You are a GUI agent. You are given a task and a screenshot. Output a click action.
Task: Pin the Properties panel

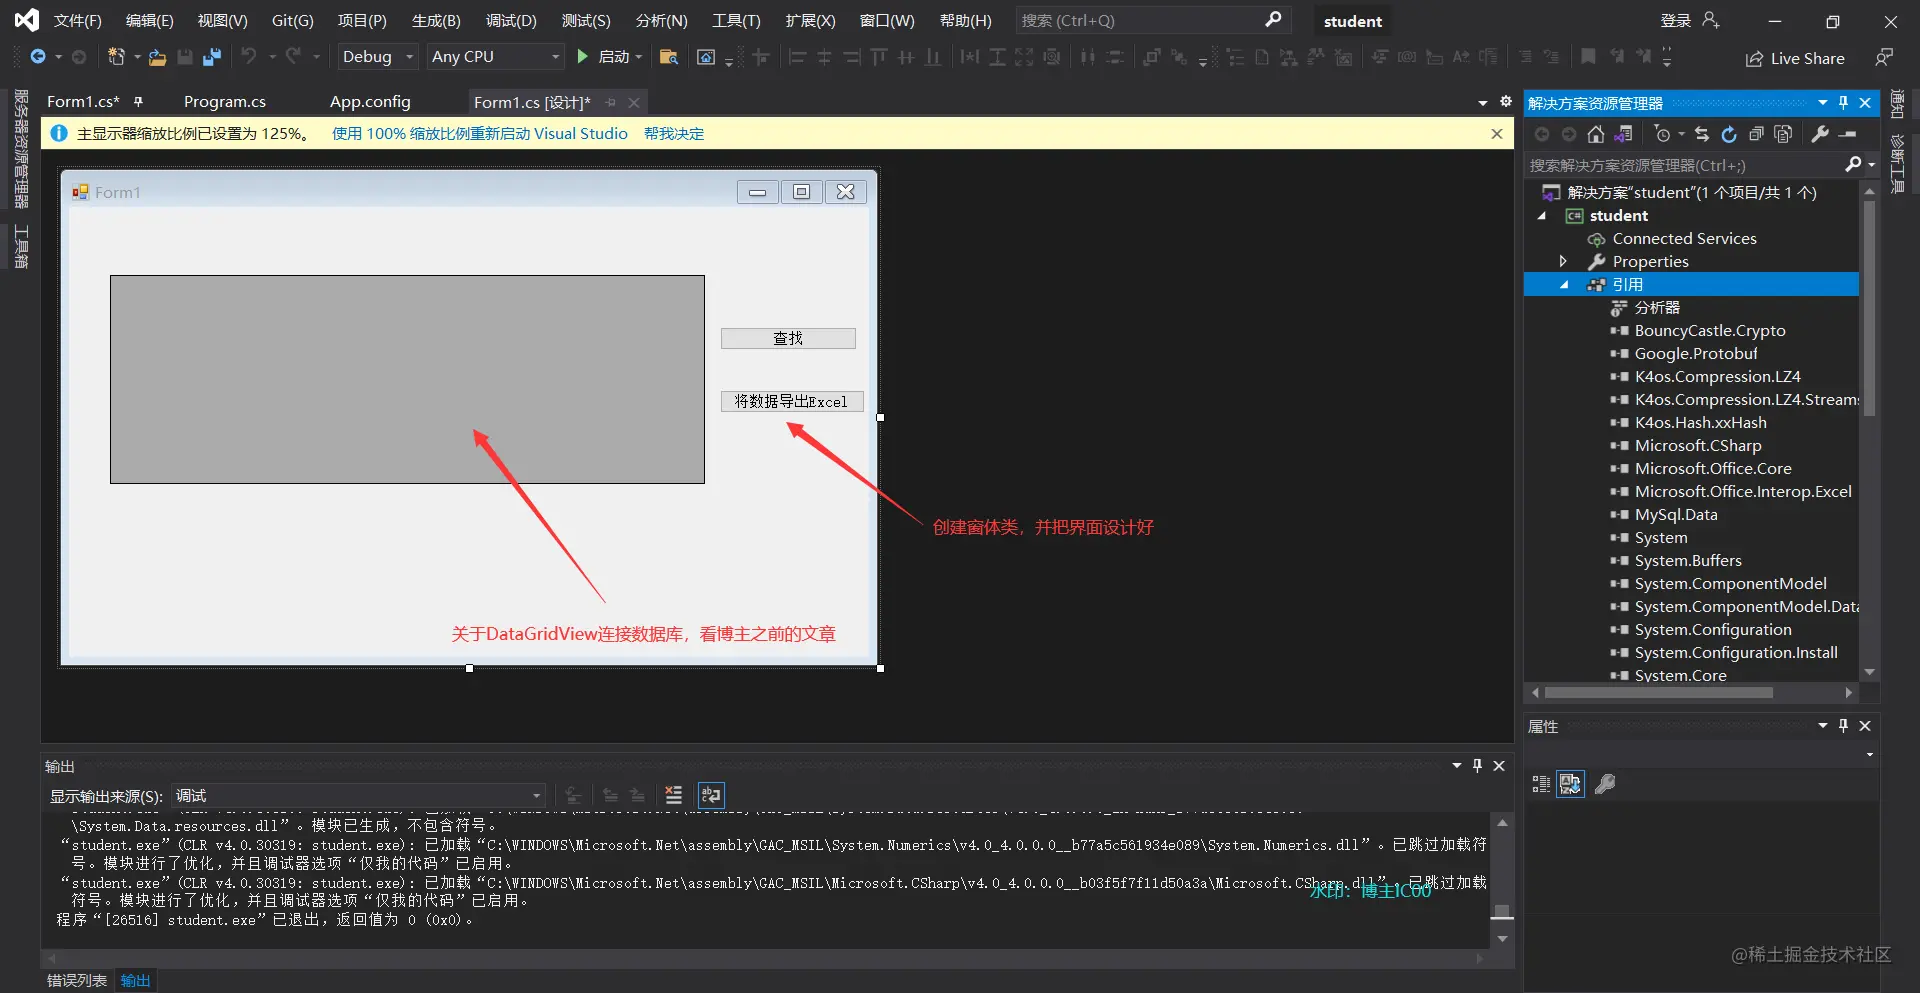1844,726
